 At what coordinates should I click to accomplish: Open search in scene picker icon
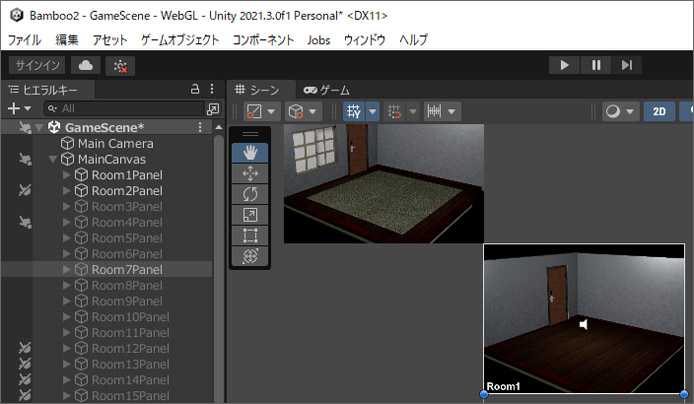213,109
